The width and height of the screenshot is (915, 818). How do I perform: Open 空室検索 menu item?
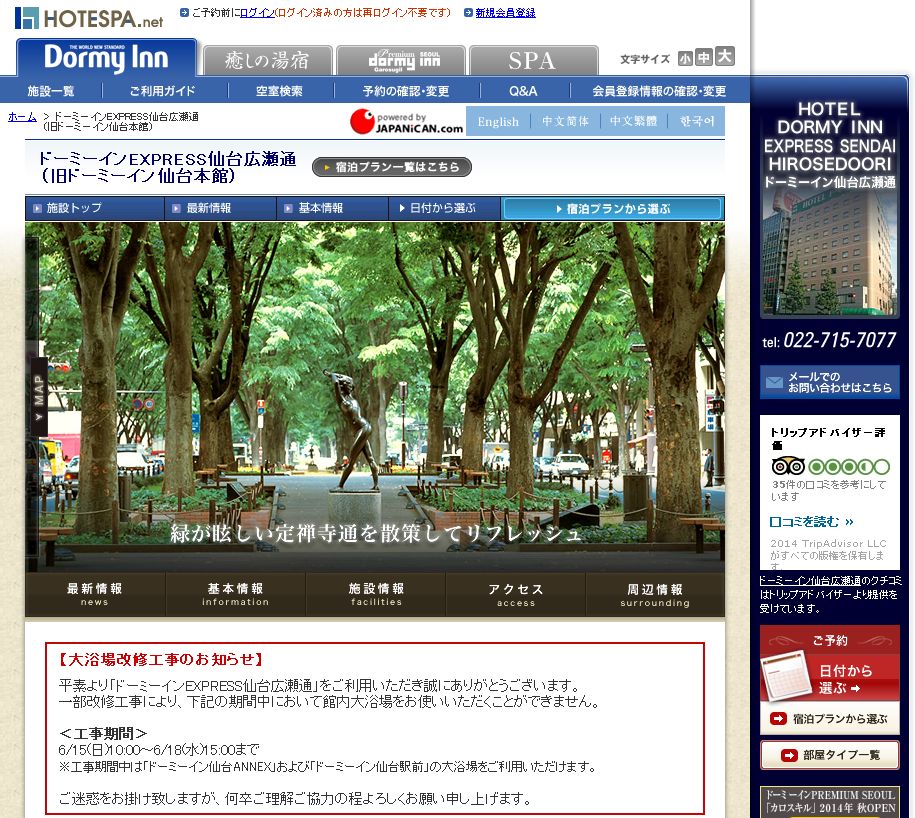280,91
